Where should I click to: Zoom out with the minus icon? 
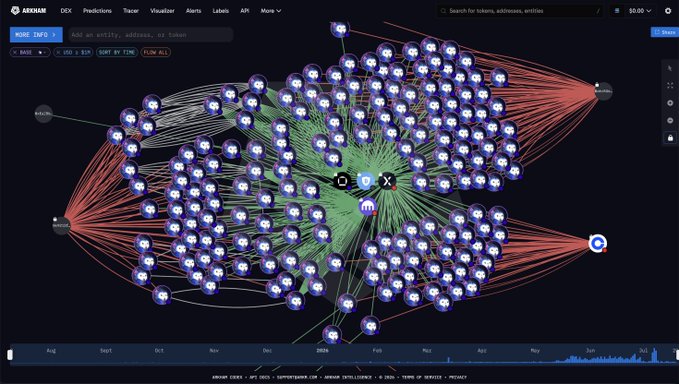tap(670, 120)
